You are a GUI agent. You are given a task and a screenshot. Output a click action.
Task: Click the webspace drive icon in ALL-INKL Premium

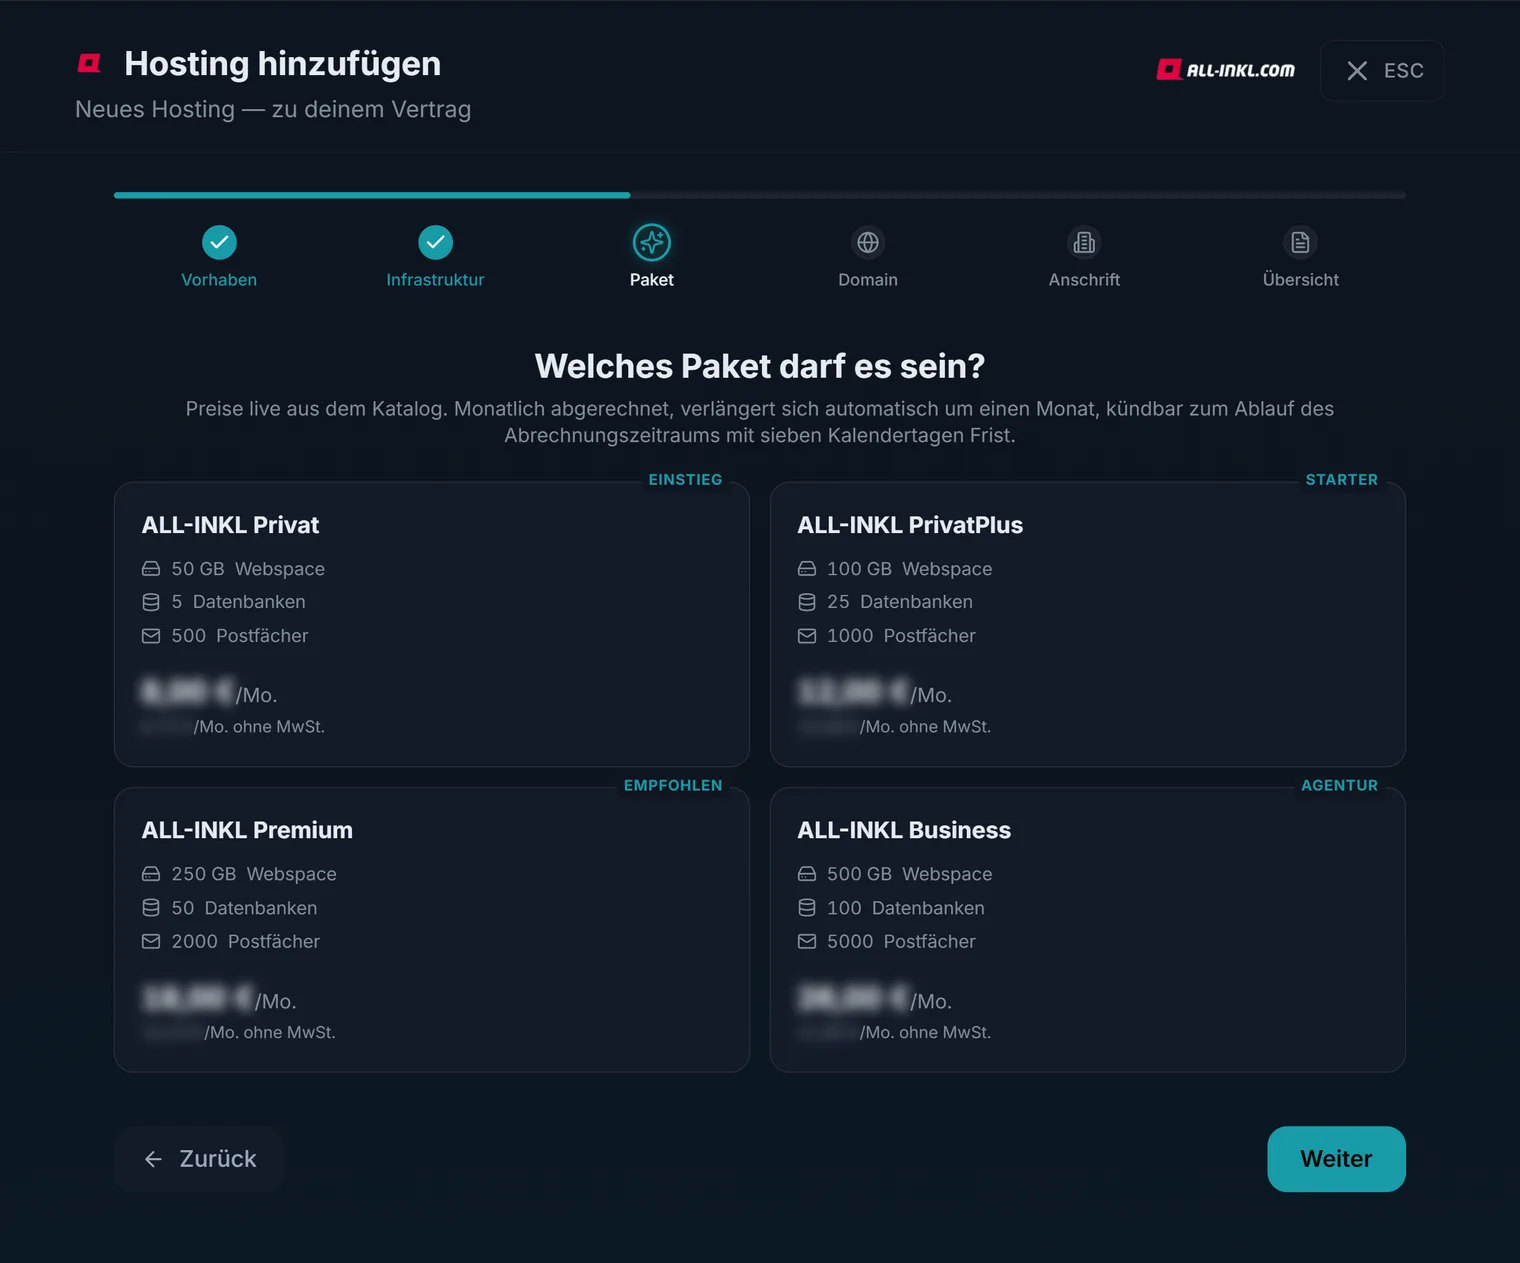pos(151,874)
